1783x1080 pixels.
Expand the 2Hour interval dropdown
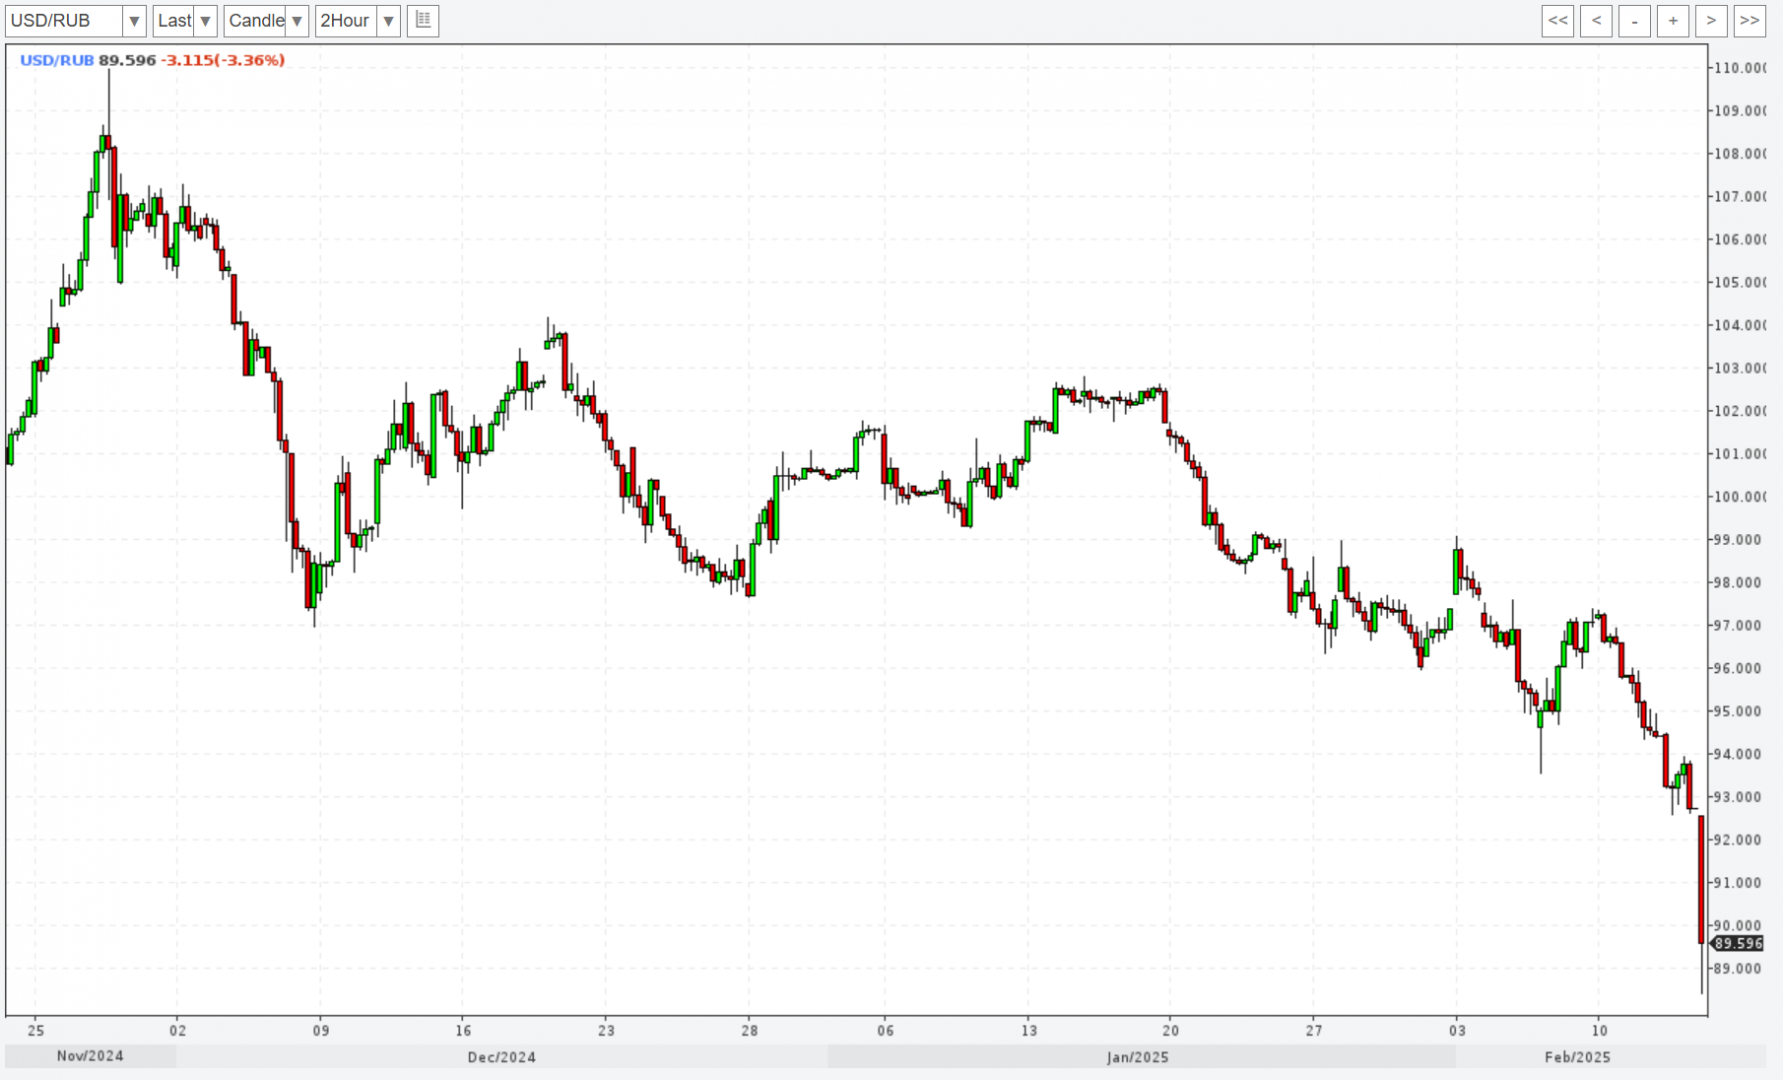[389, 20]
